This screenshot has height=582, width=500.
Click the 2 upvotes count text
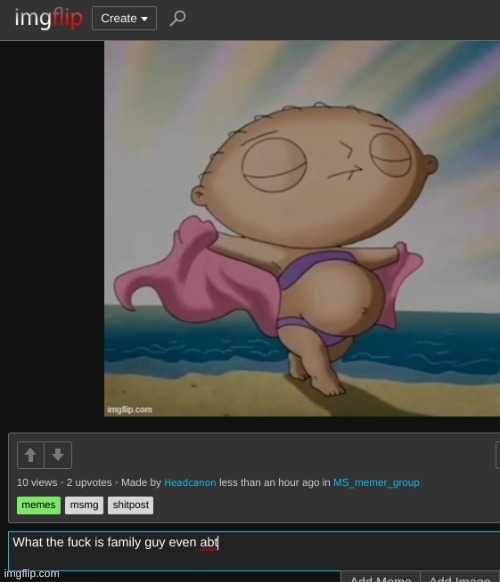click(x=89, y=483)
